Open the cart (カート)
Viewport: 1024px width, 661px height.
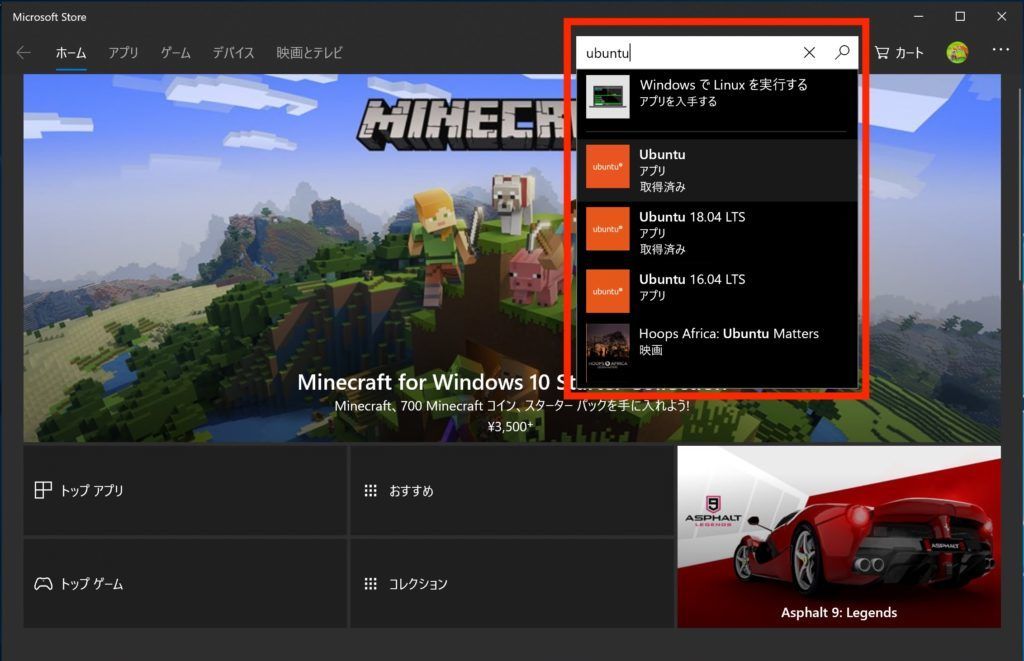pyautogui.click(x=899, y=53)
